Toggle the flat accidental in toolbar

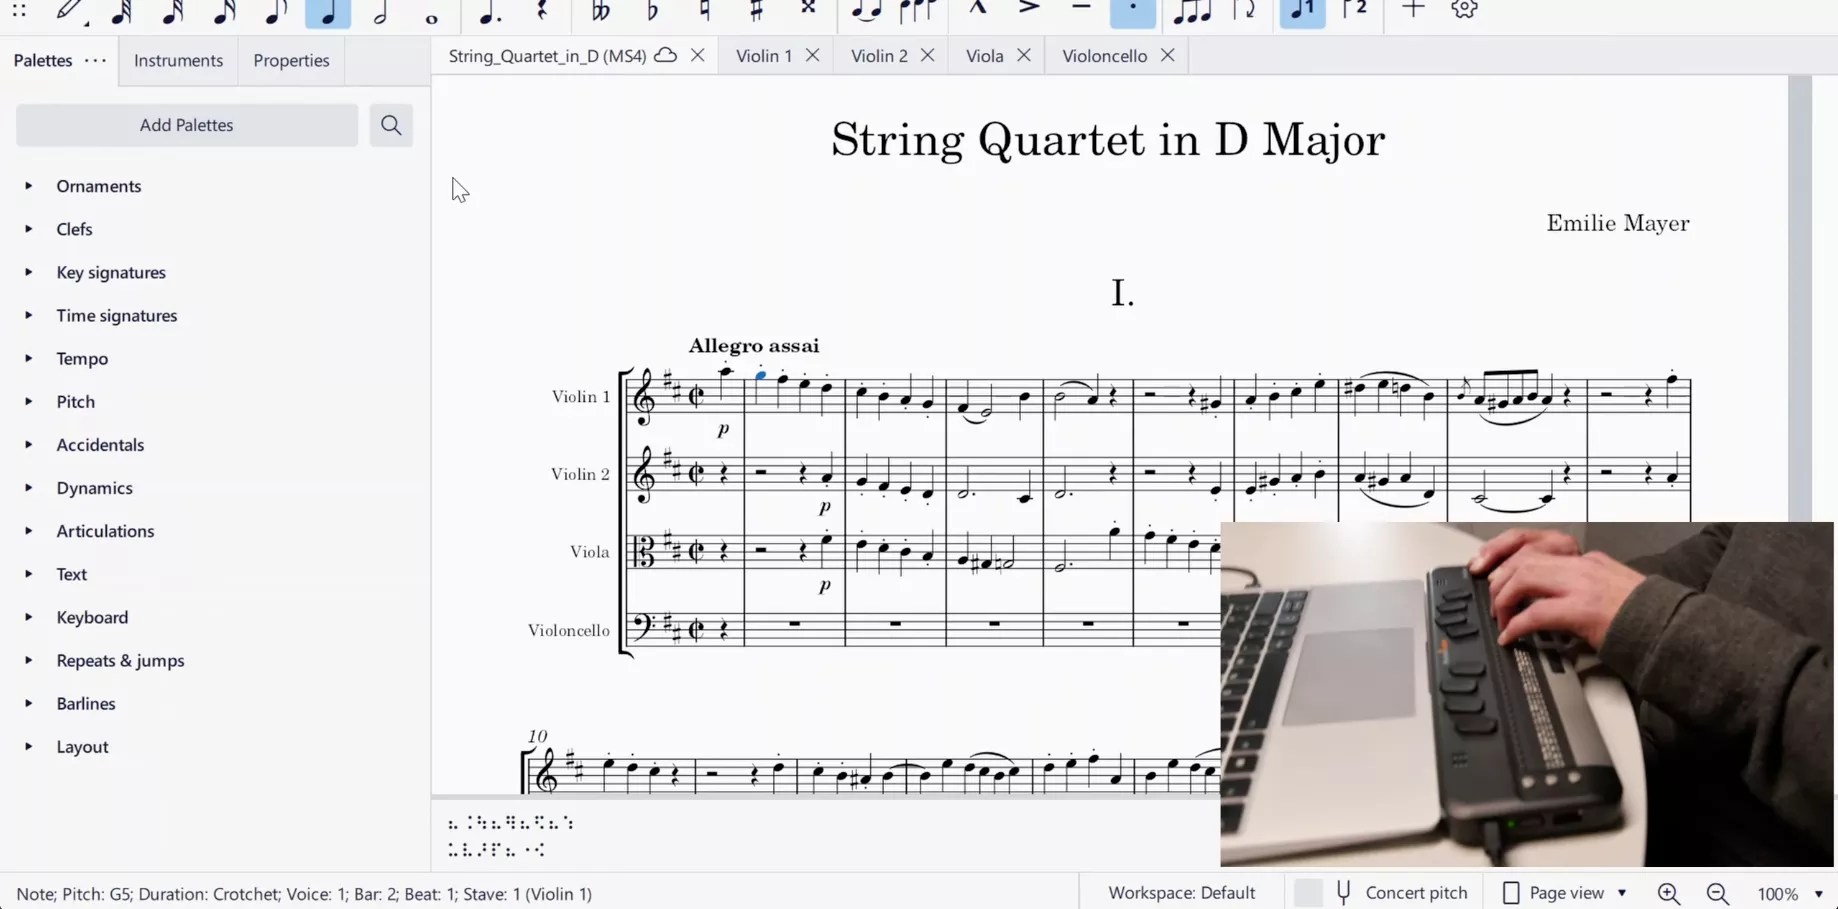(x=652, y=11)
